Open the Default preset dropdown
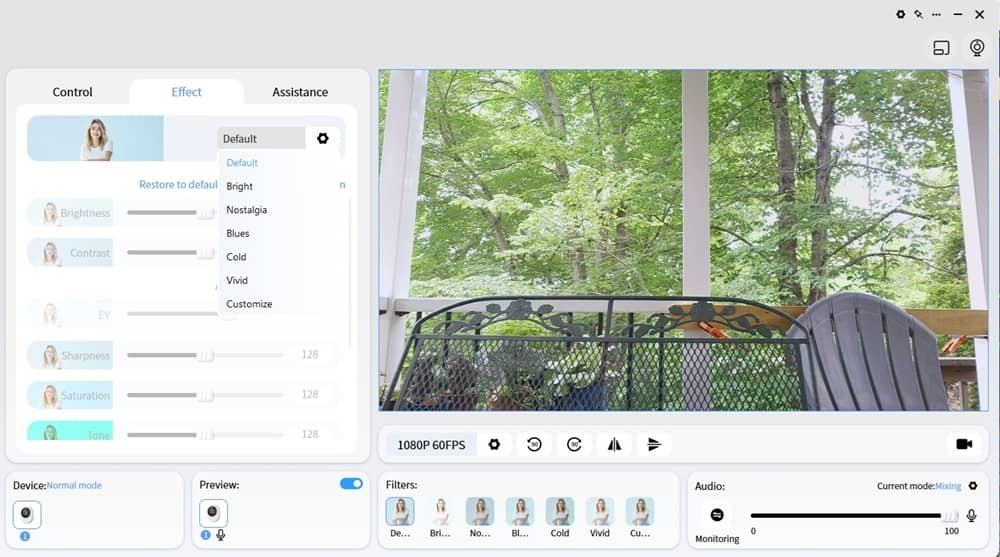1000x557 pixels. [261, 138]
